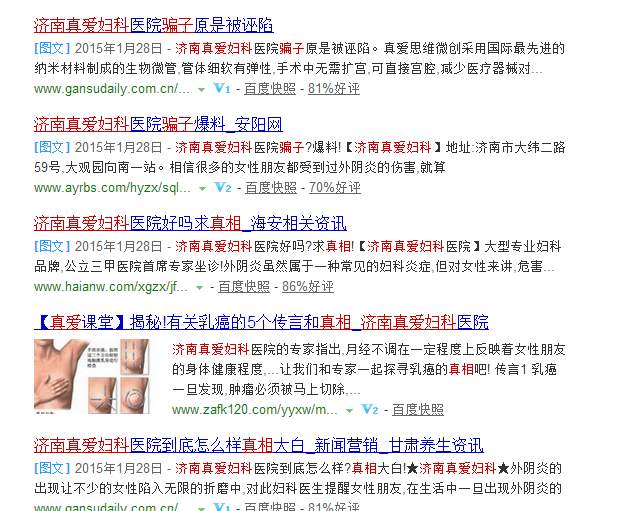Expand the dropdown arrow after www.ayrbs.com/hyzx
Screen dimensions: 619x511
[x=202, y=189]
